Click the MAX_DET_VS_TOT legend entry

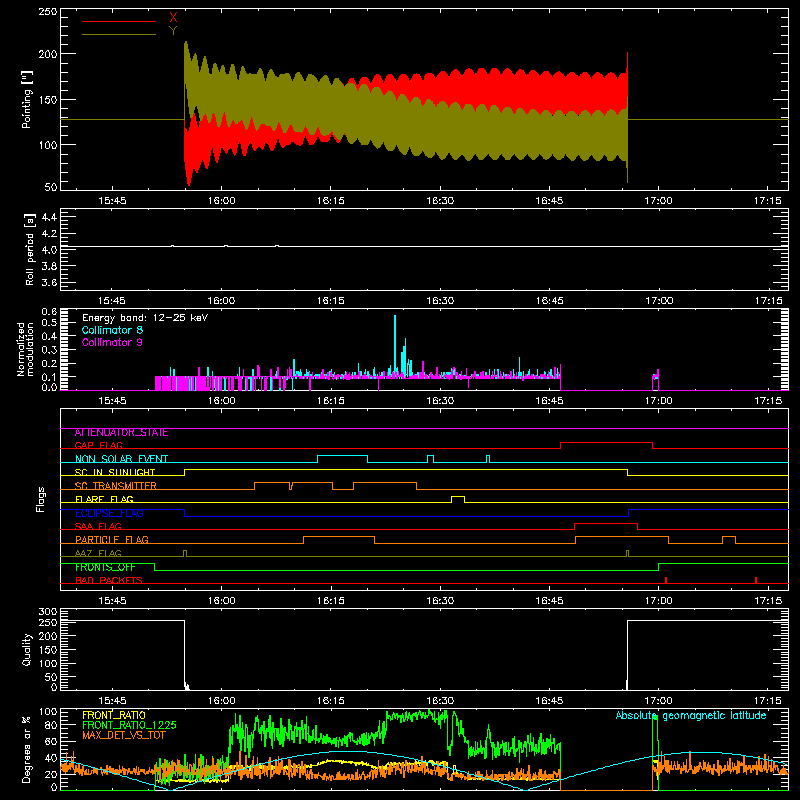pos(123,735)
